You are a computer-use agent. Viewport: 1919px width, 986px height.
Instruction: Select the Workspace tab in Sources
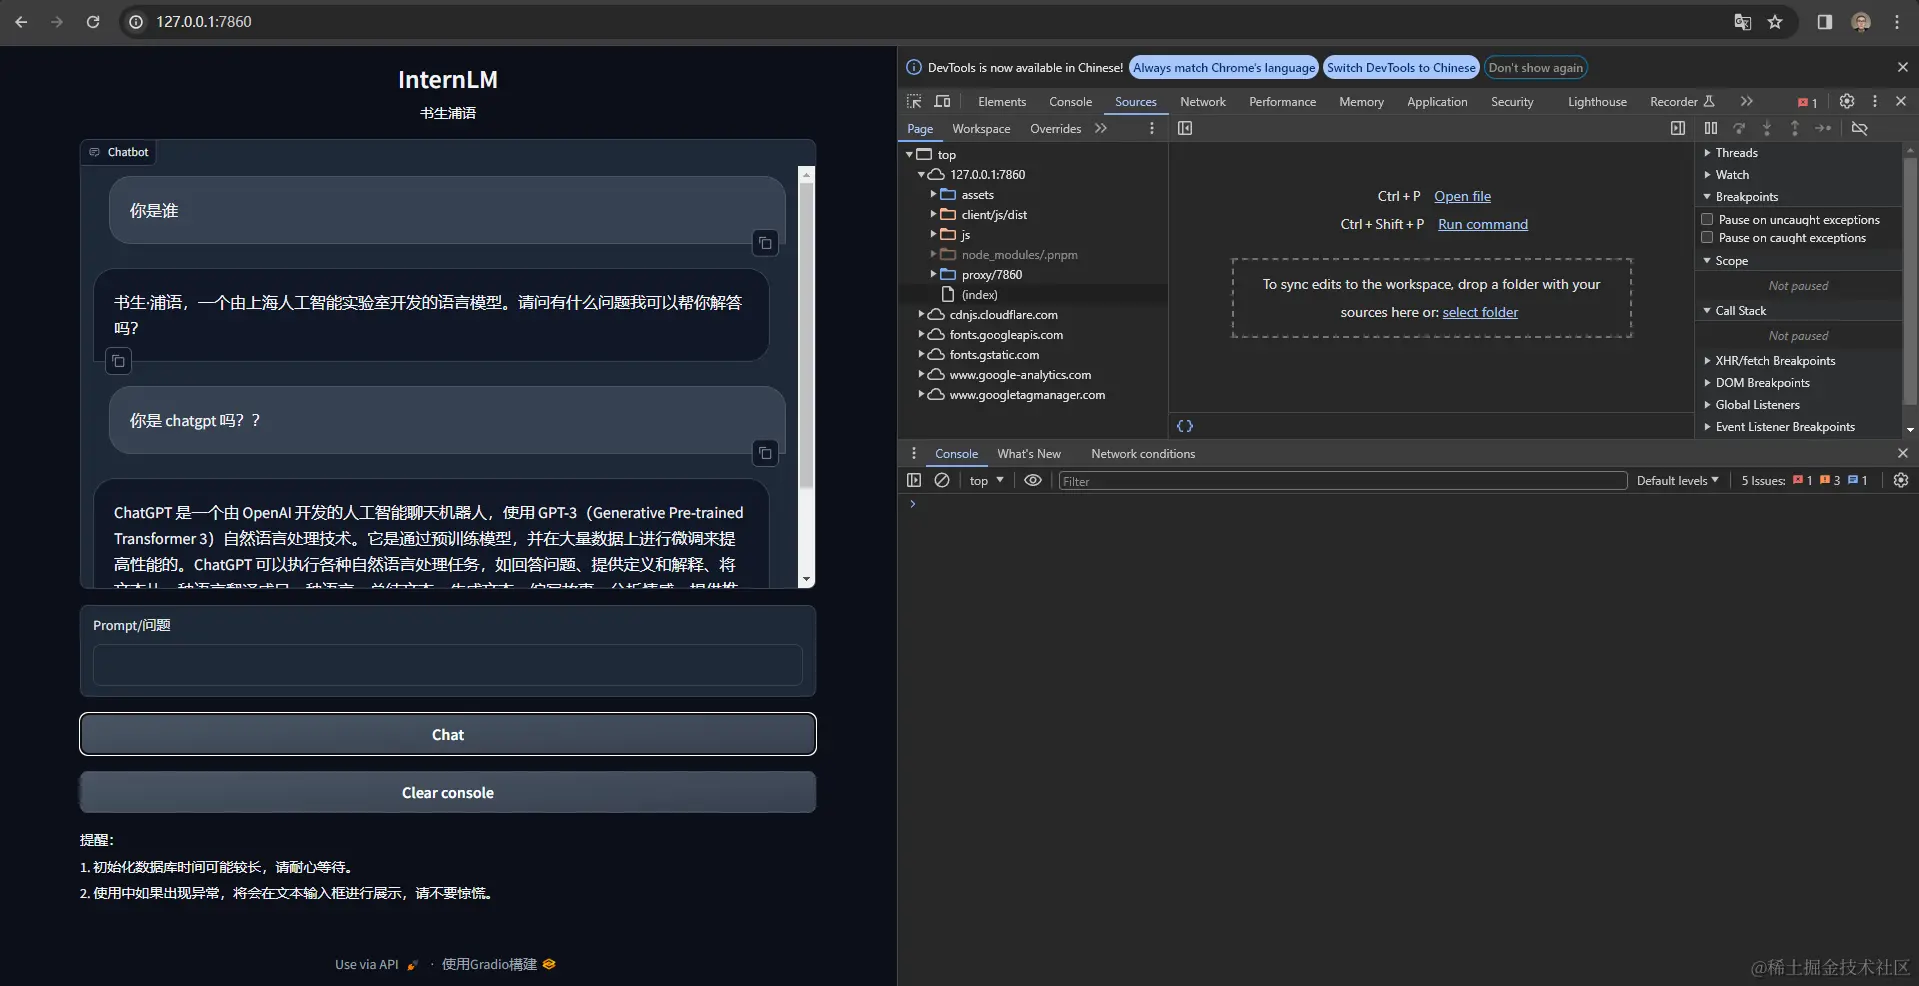click(x=981, y=129)
